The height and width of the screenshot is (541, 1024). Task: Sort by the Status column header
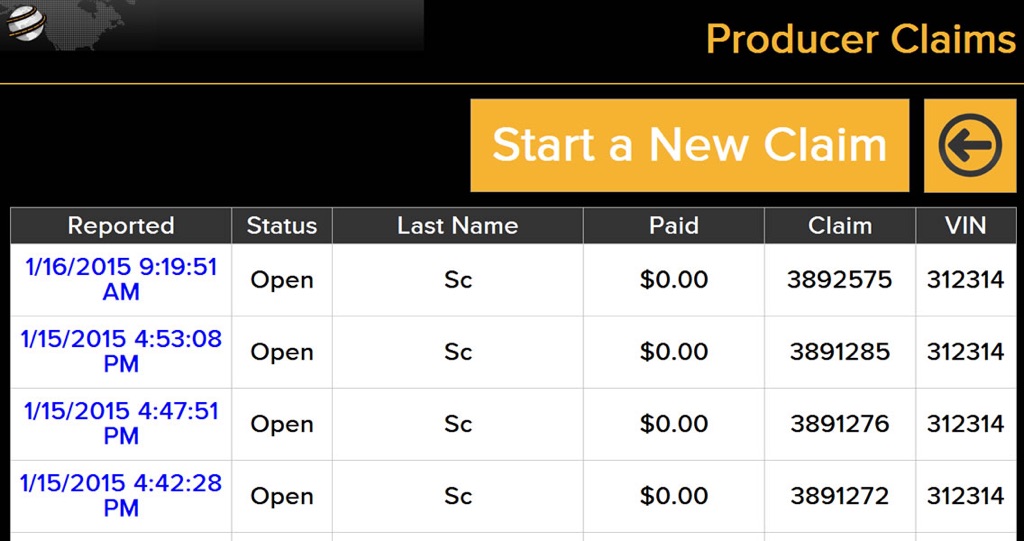pos(282,226)
